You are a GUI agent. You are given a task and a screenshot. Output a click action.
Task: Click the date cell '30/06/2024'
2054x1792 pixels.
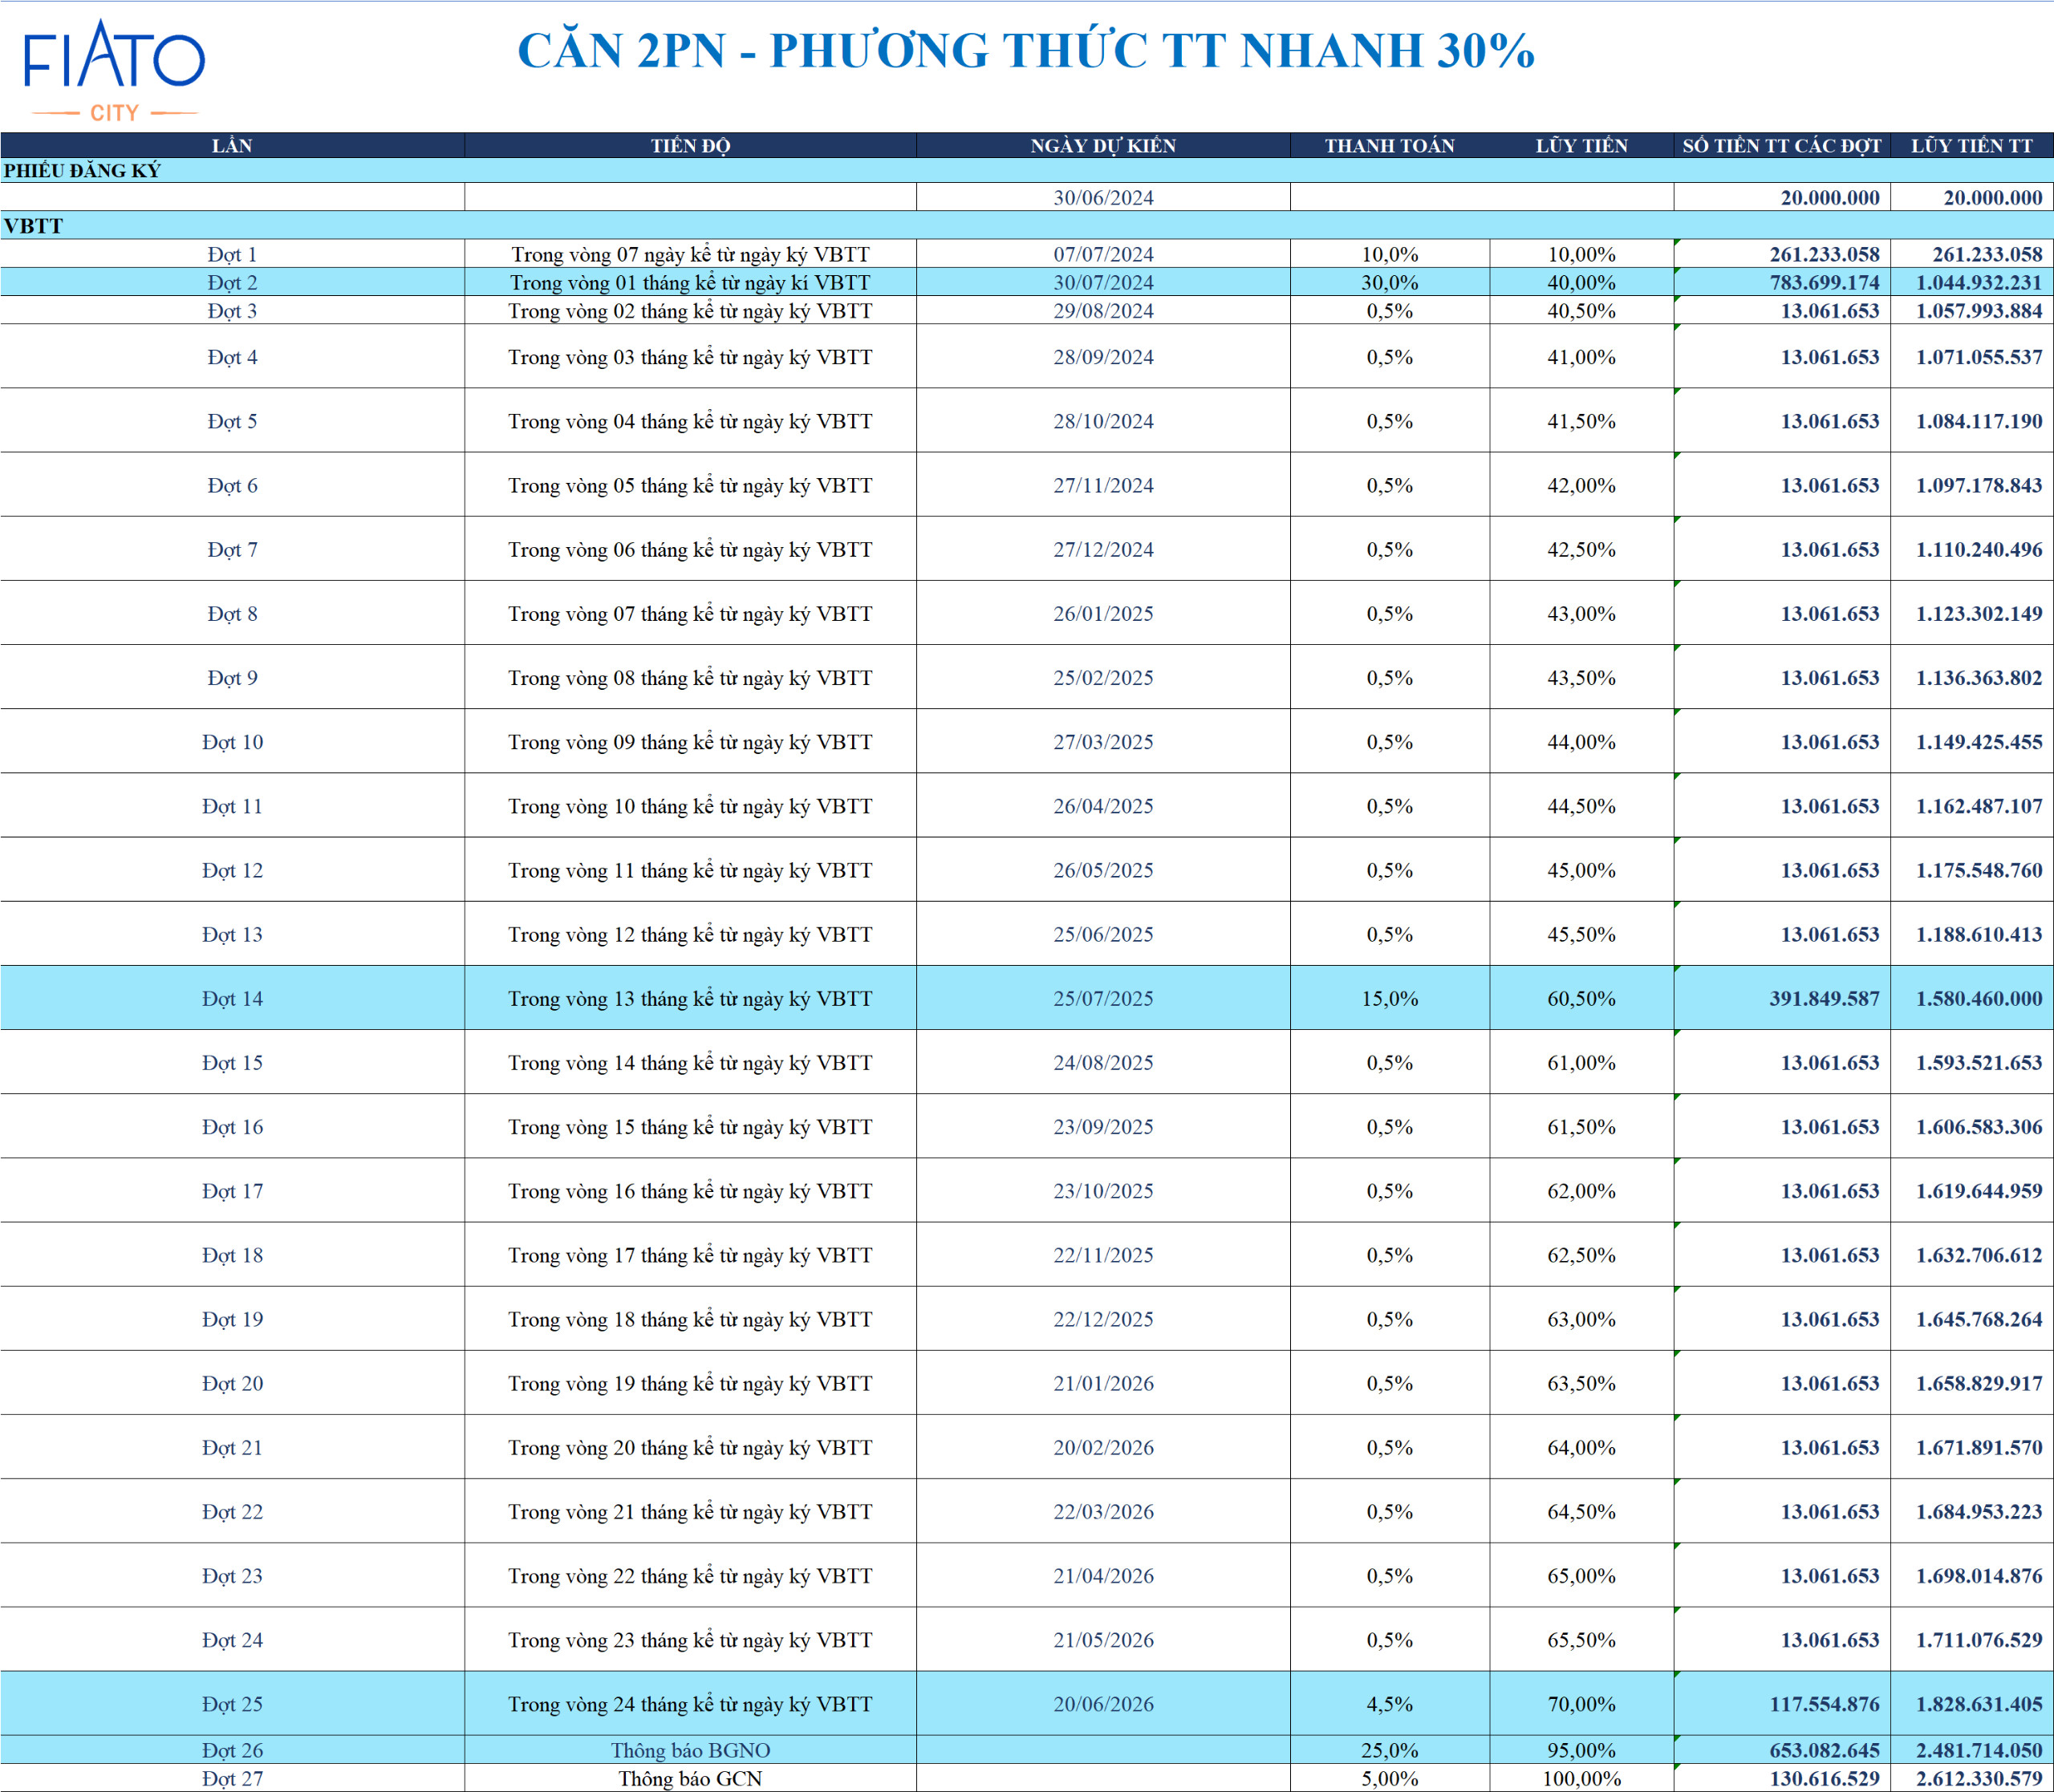(x=1103, y=198)
